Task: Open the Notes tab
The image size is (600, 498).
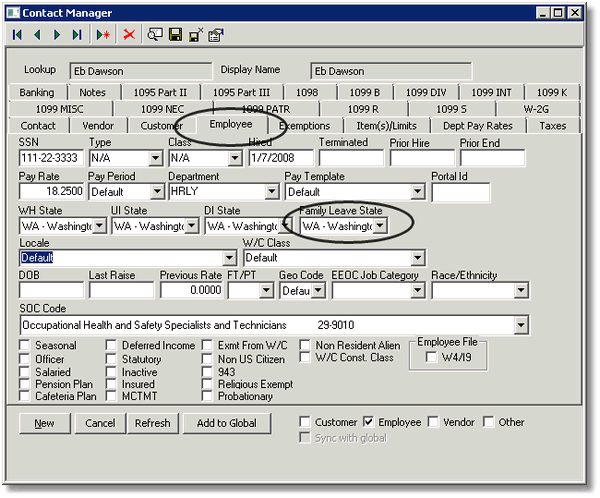Action: tap(93, 93)
